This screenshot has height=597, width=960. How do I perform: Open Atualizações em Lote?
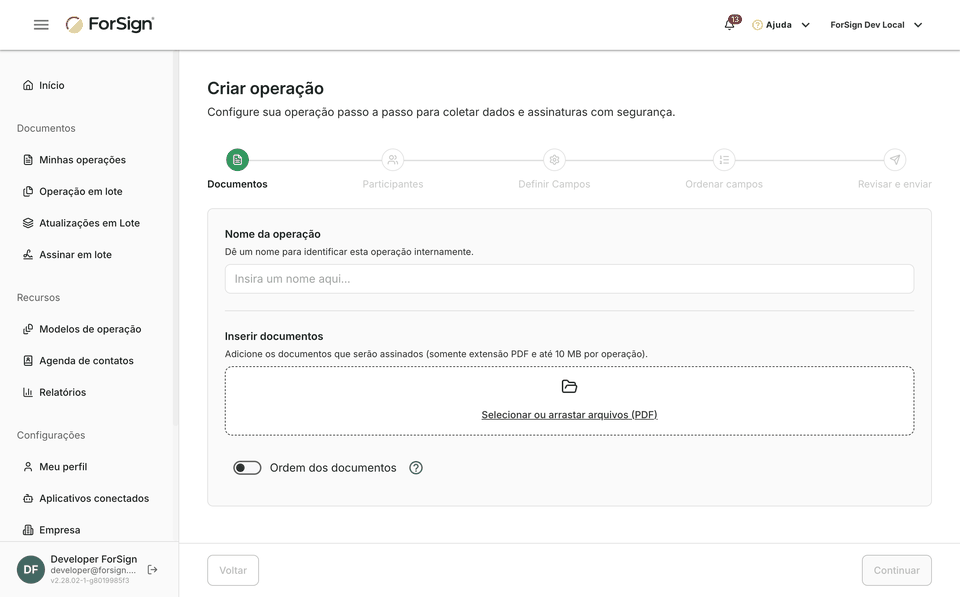pyautogui.click(x=81, y=223)
